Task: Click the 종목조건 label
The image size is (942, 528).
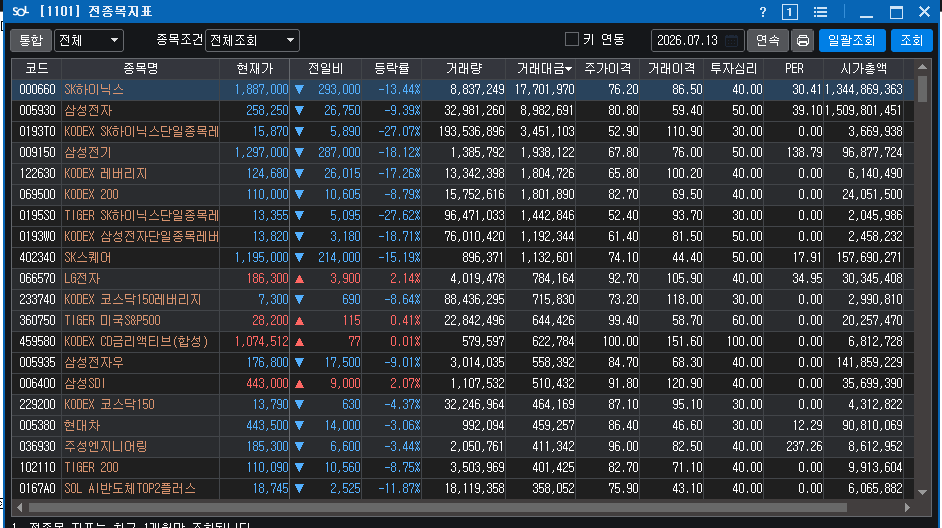Action: [179, 40]
